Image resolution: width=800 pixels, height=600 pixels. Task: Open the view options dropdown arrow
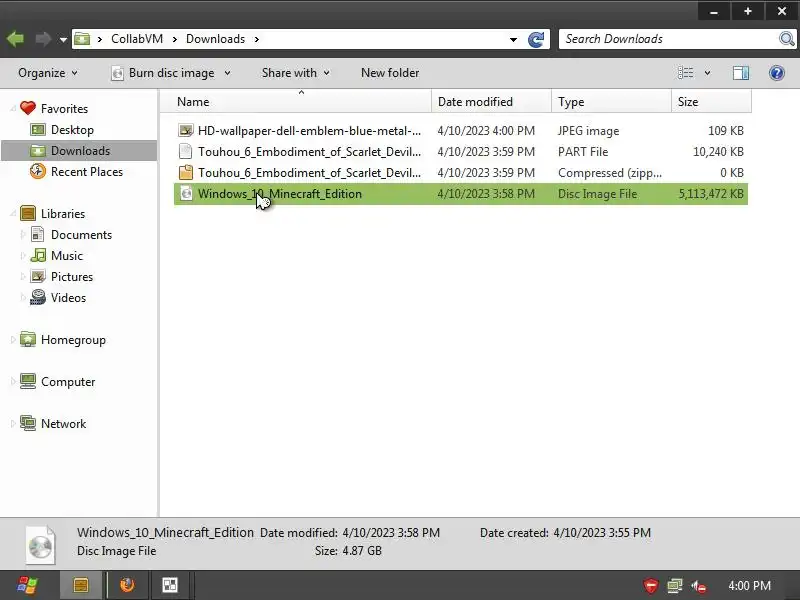(707, 73)
